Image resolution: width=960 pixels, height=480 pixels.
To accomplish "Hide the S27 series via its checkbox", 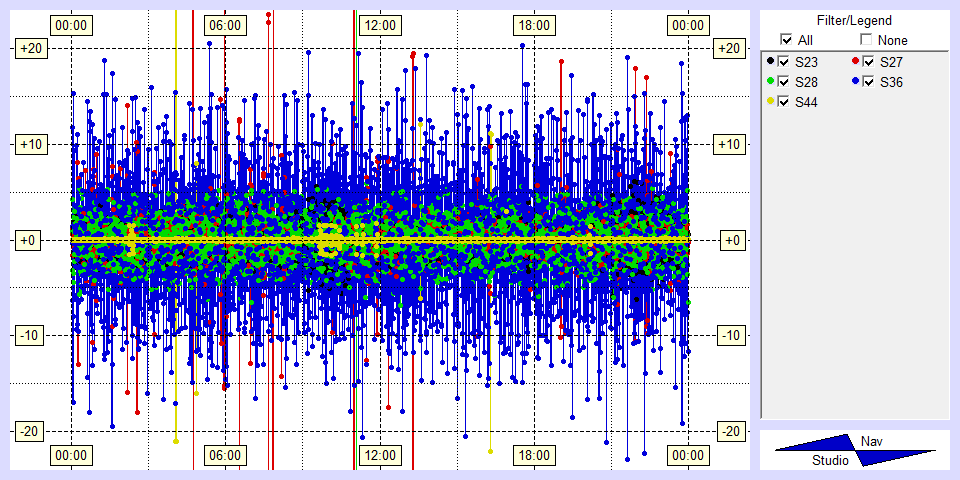I will (x=868, y=62).
